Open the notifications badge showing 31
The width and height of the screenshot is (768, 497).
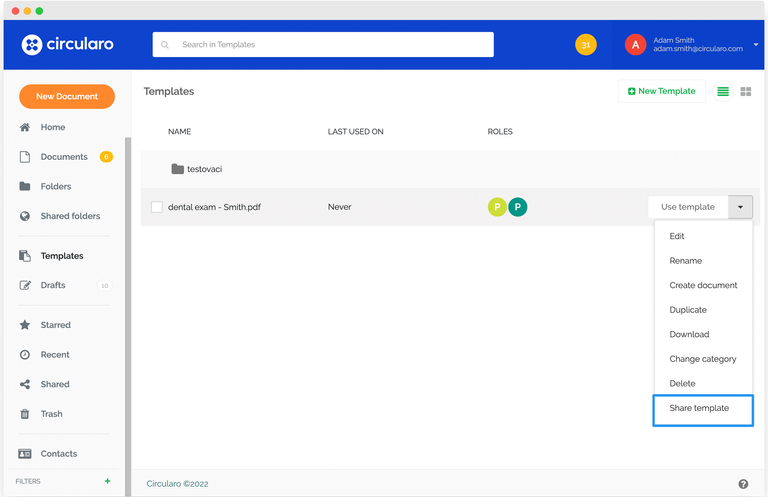(x=586, y=45)
